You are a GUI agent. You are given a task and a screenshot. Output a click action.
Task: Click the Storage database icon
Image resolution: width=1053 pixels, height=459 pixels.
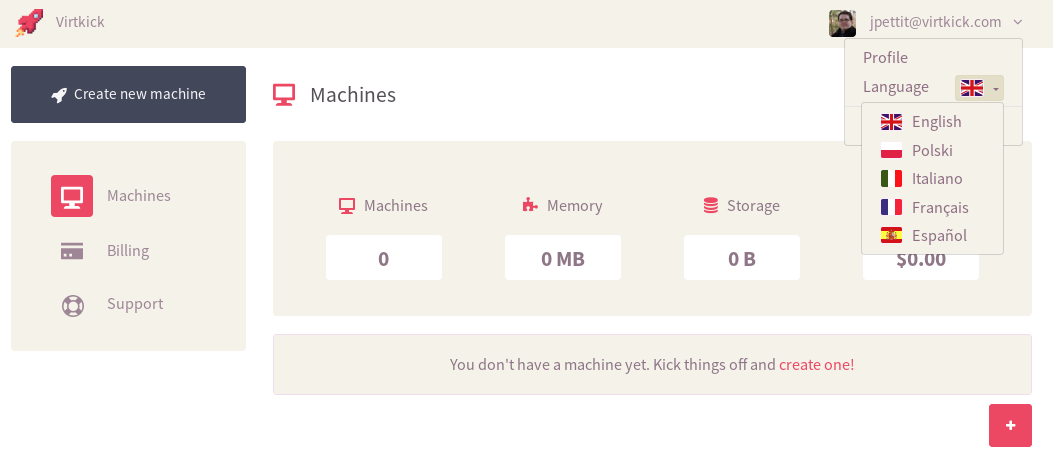point(711,206)
